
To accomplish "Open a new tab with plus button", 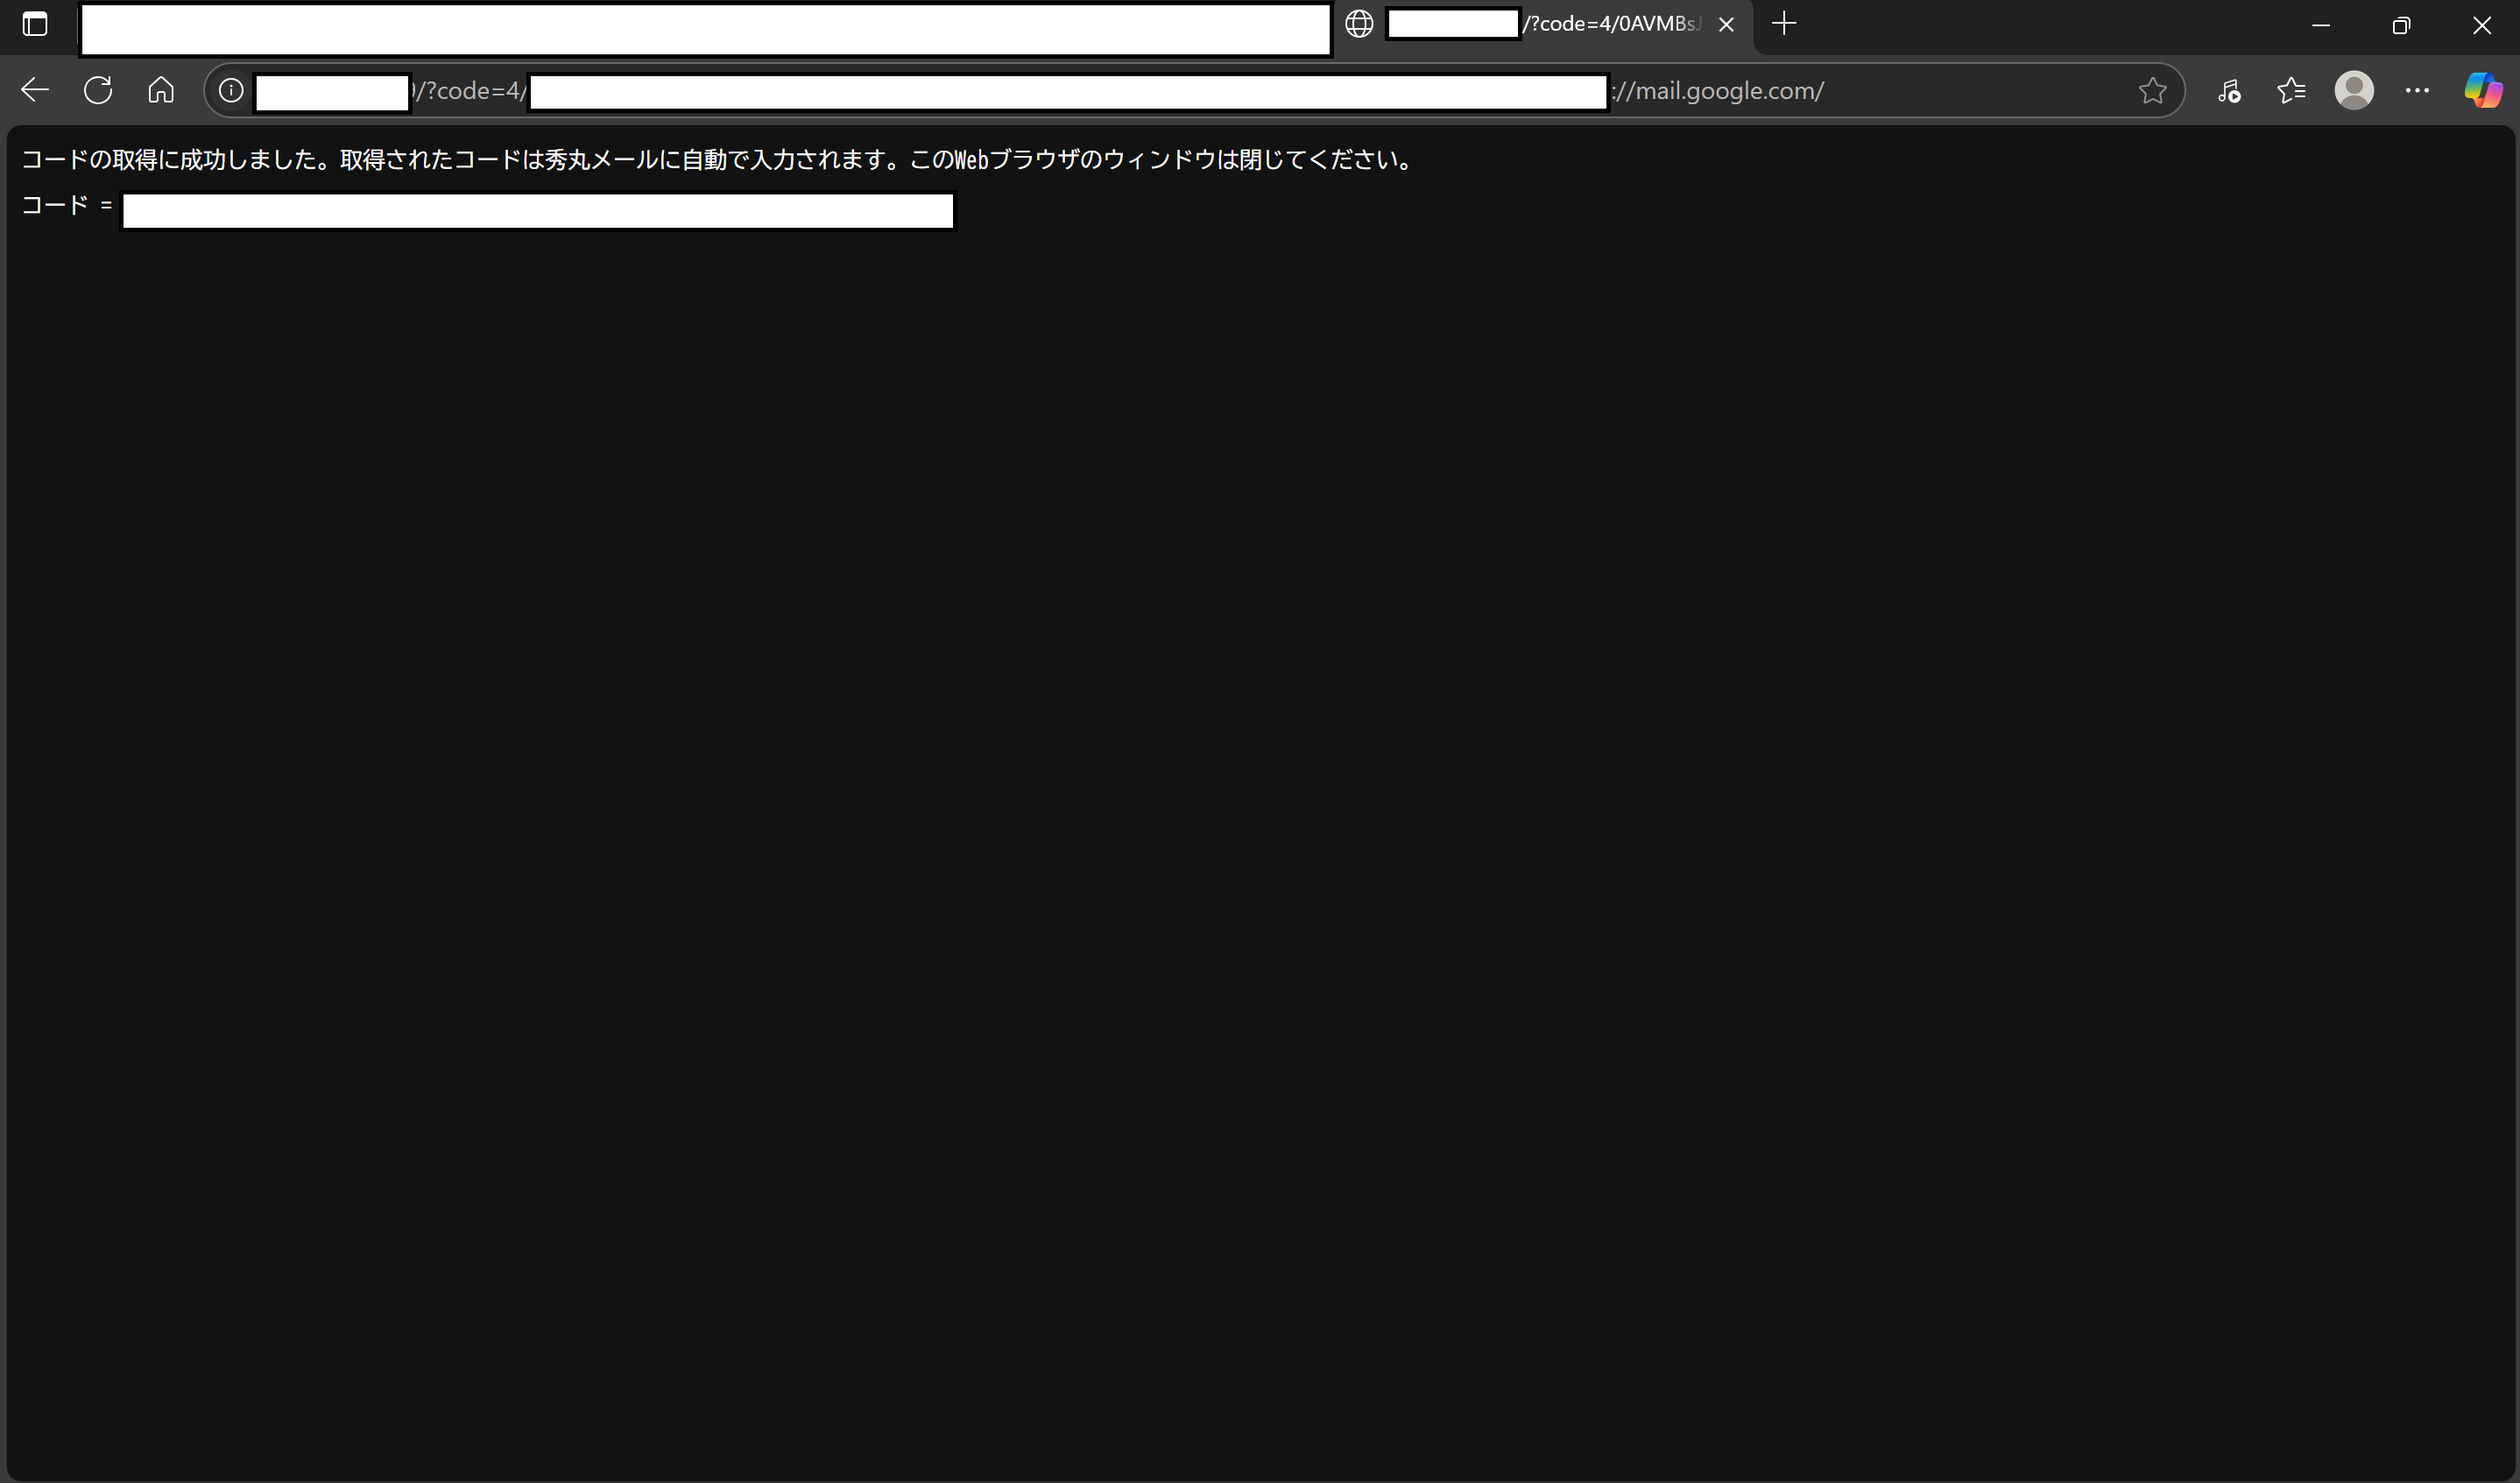I will coord(1783,24).
